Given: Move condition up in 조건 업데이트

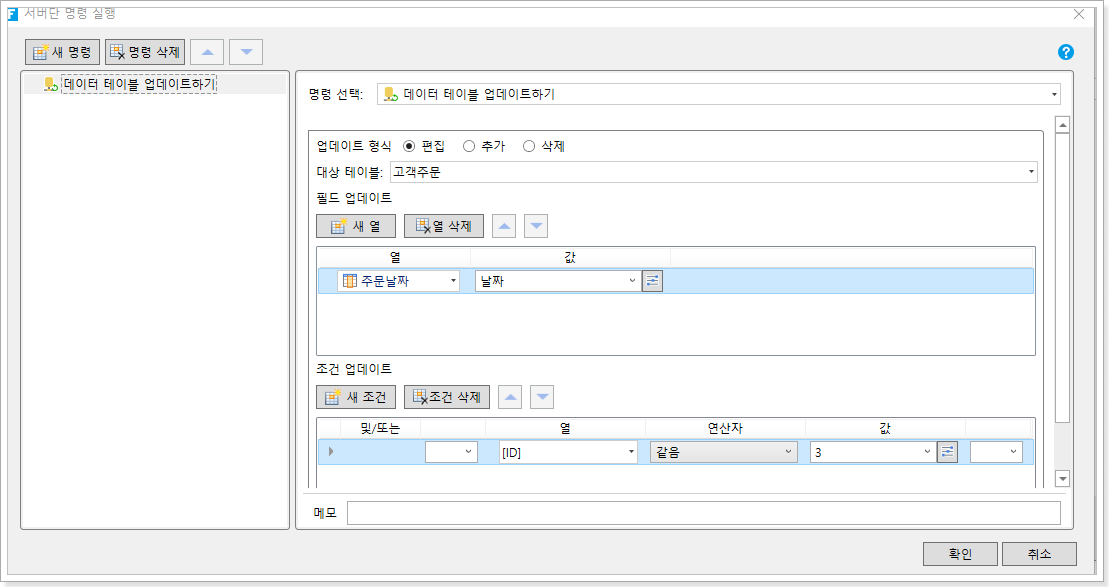Looking at the screenshot, I should (510, 397).
